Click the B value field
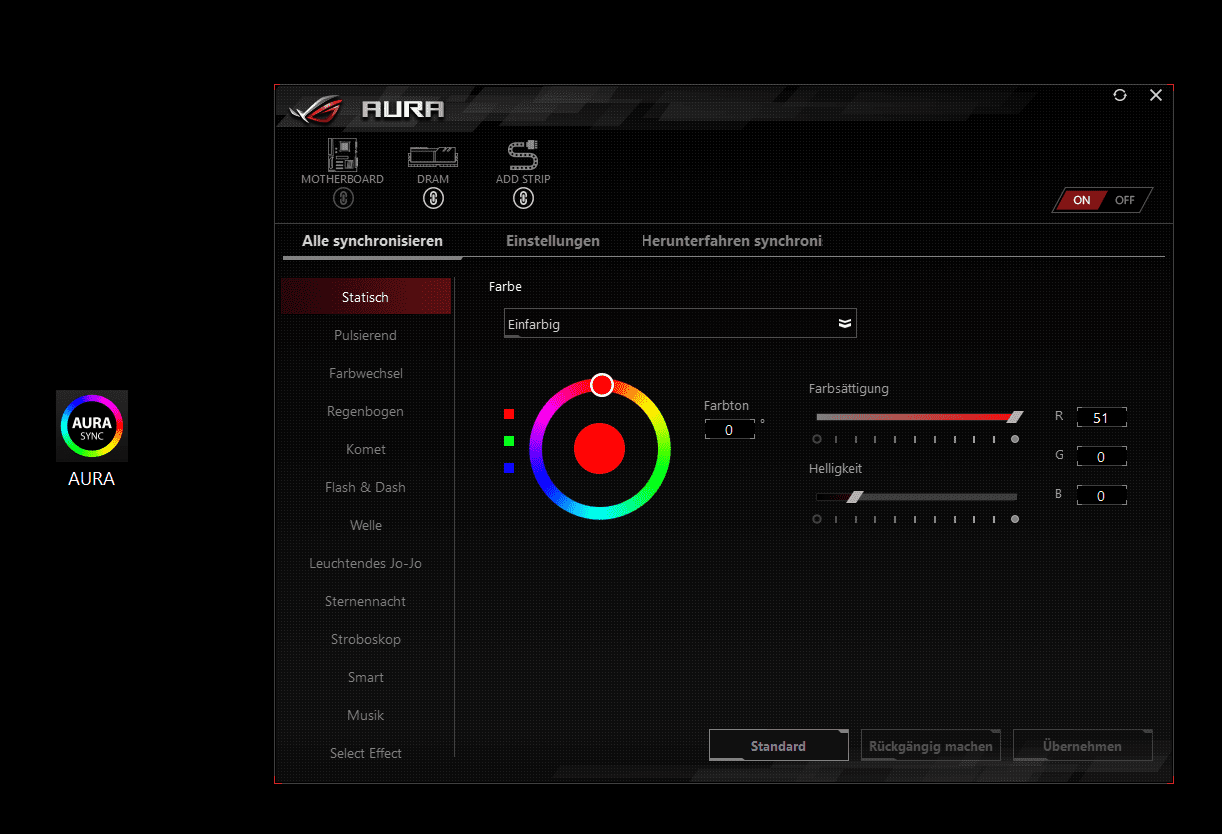The width and height of the screenshot is (1222, 834). [1101, 495]
